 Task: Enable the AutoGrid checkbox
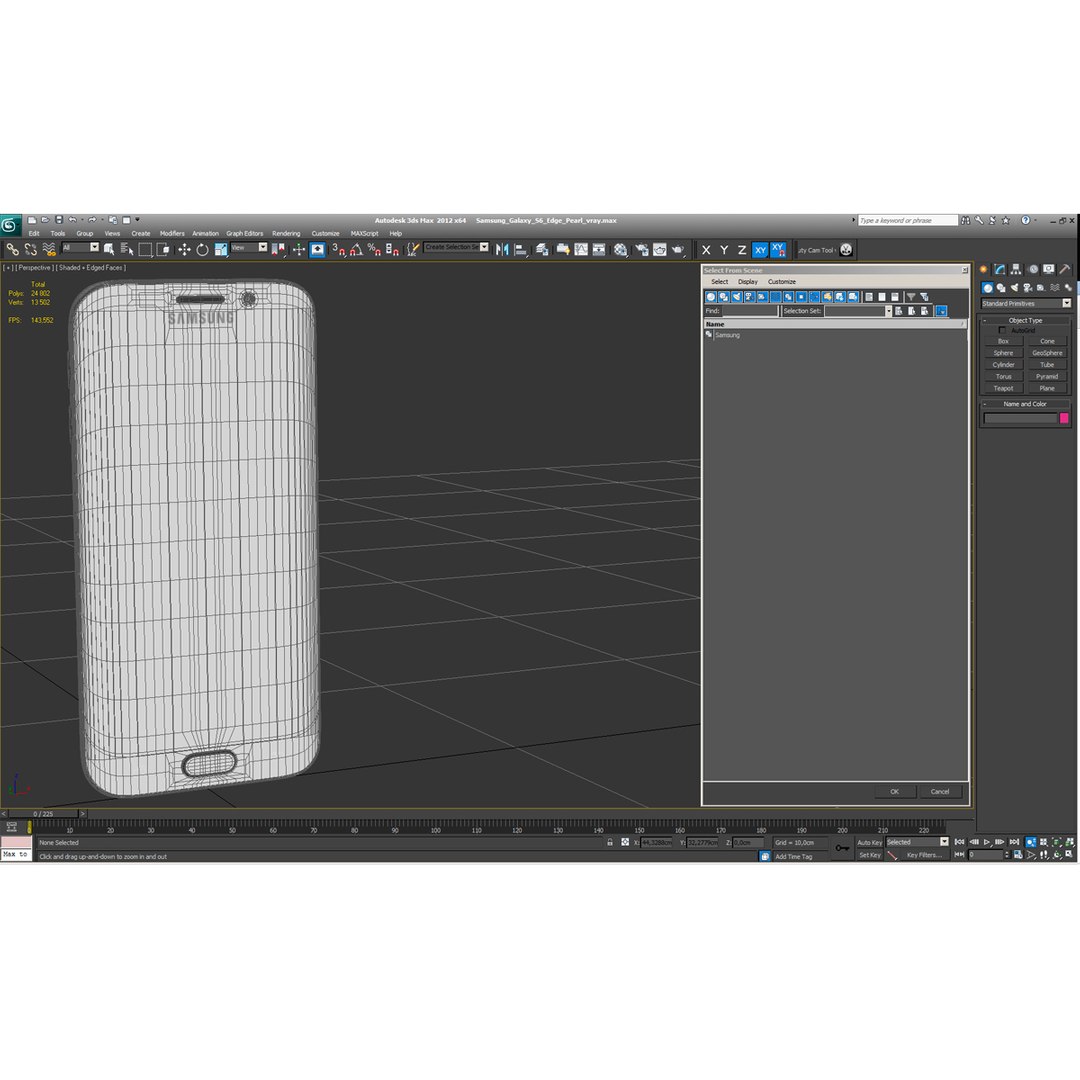(x=1002, y=330)
